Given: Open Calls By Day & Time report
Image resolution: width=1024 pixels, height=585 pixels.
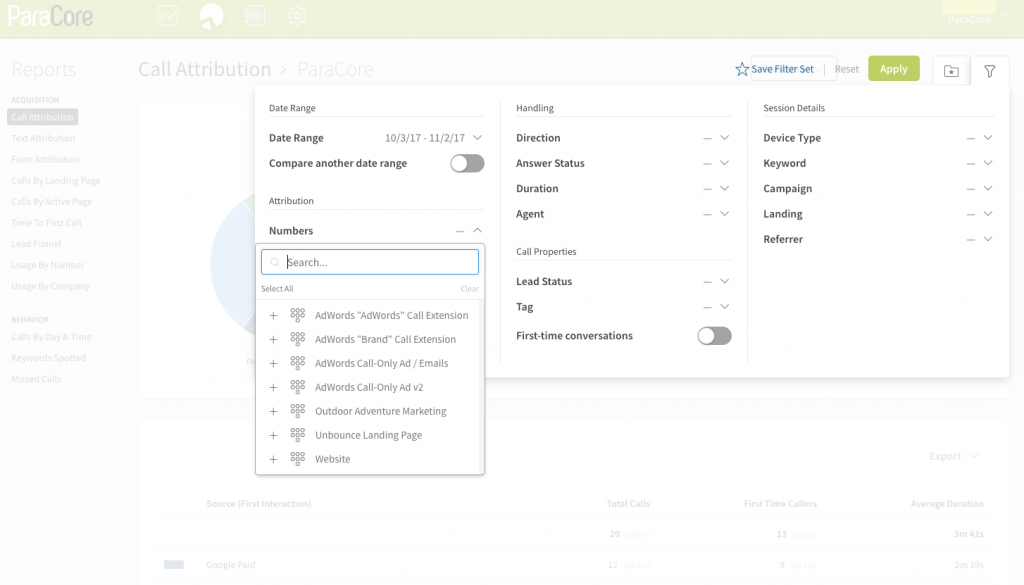Looking at the screenshot, I should coord(51,337).
